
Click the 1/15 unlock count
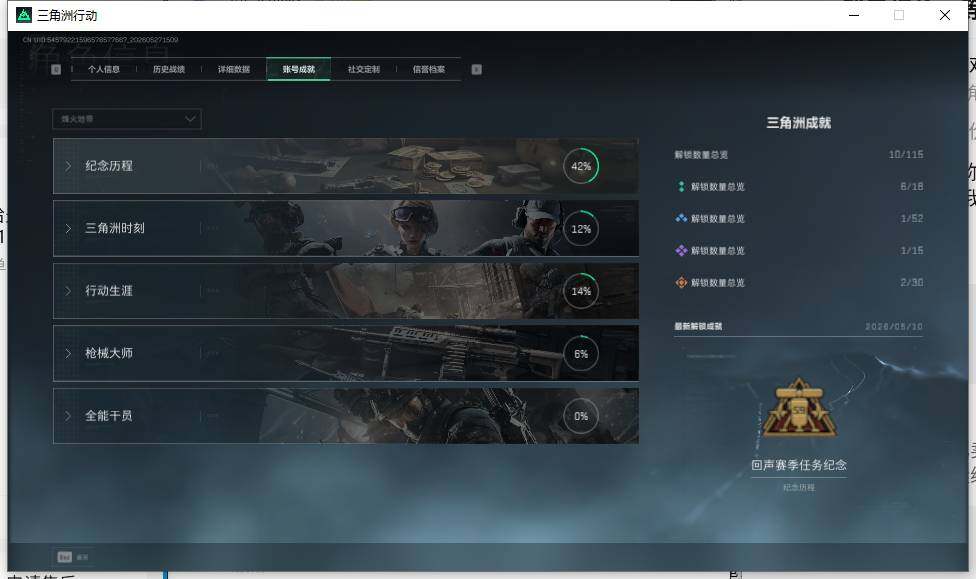coord(912,250)
